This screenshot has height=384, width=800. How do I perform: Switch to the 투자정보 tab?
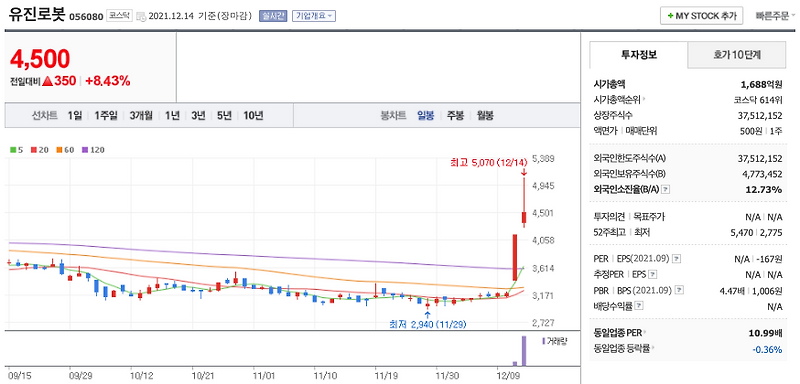[639, 55]
